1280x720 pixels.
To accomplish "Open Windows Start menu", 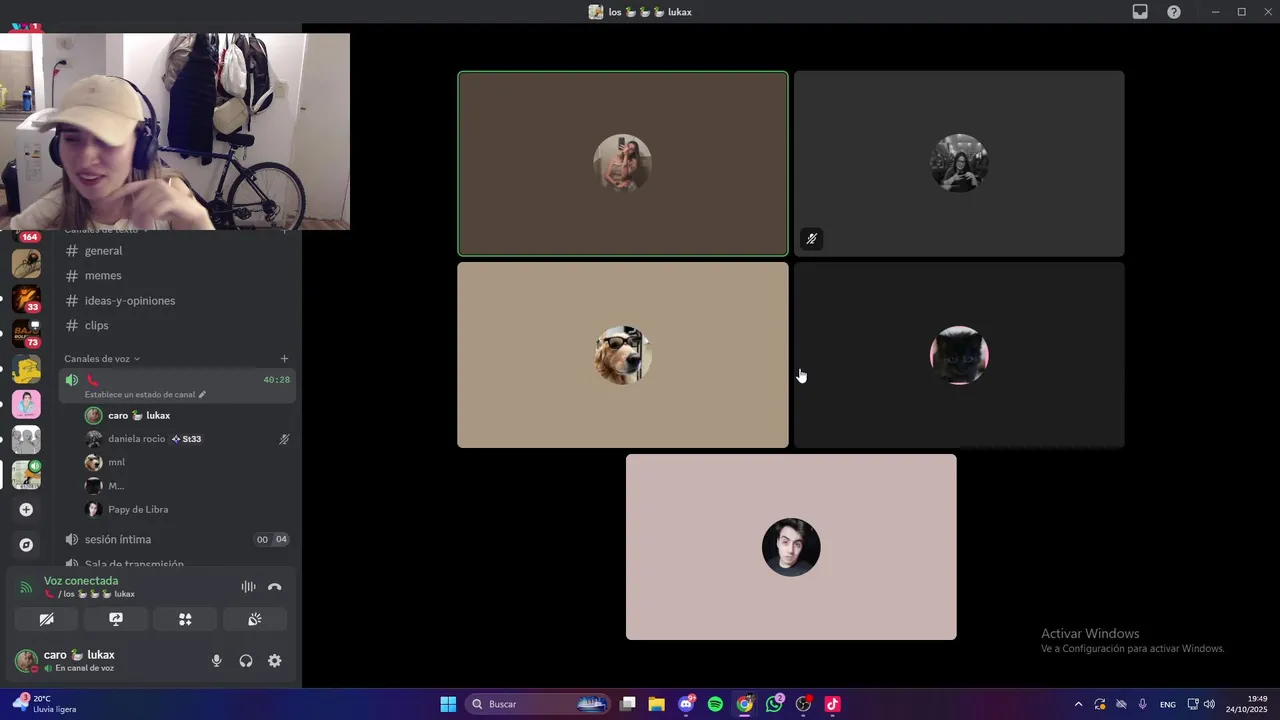I will (448, 704).
